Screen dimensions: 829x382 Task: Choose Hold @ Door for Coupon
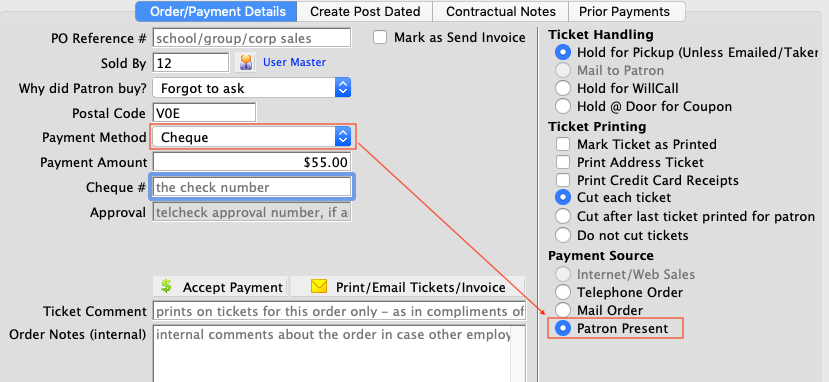coord(563,106)
